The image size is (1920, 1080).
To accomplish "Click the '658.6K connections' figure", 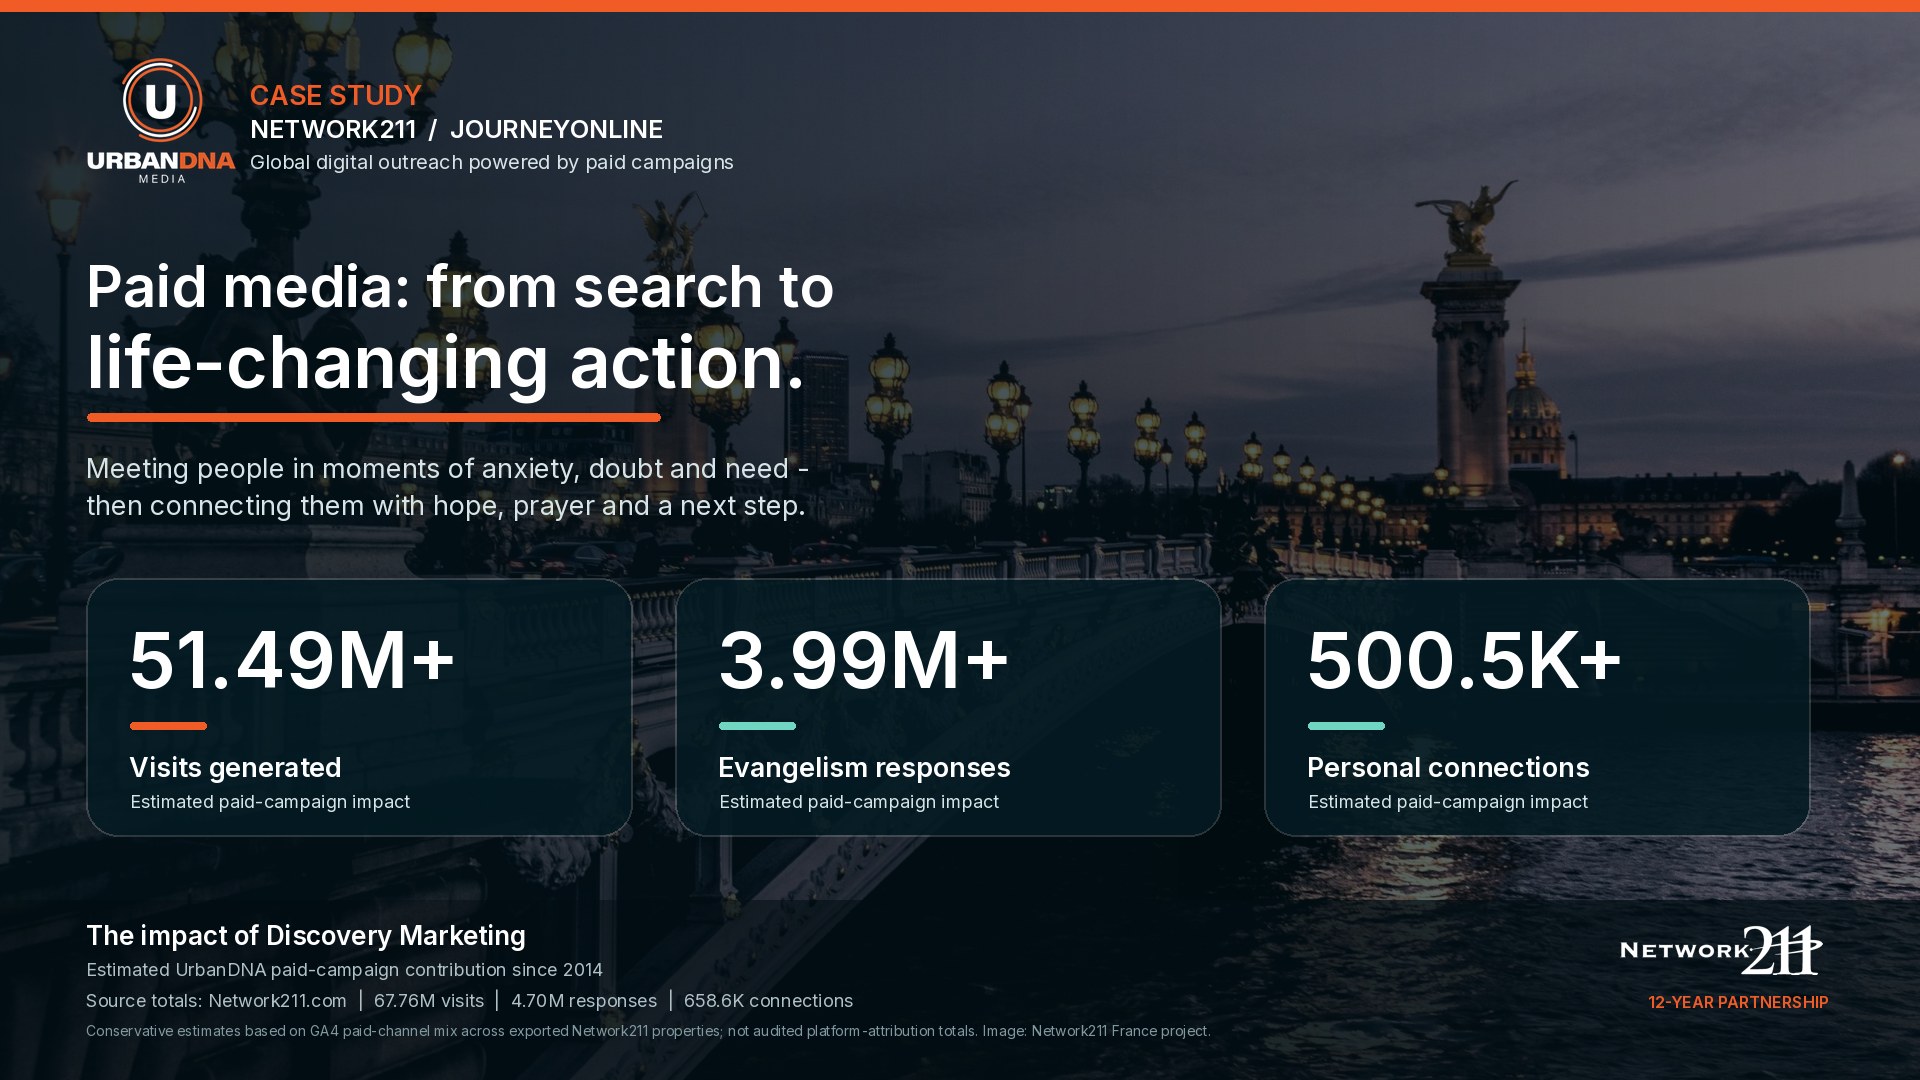I will pyautogui.click(x=768, y=1001).
